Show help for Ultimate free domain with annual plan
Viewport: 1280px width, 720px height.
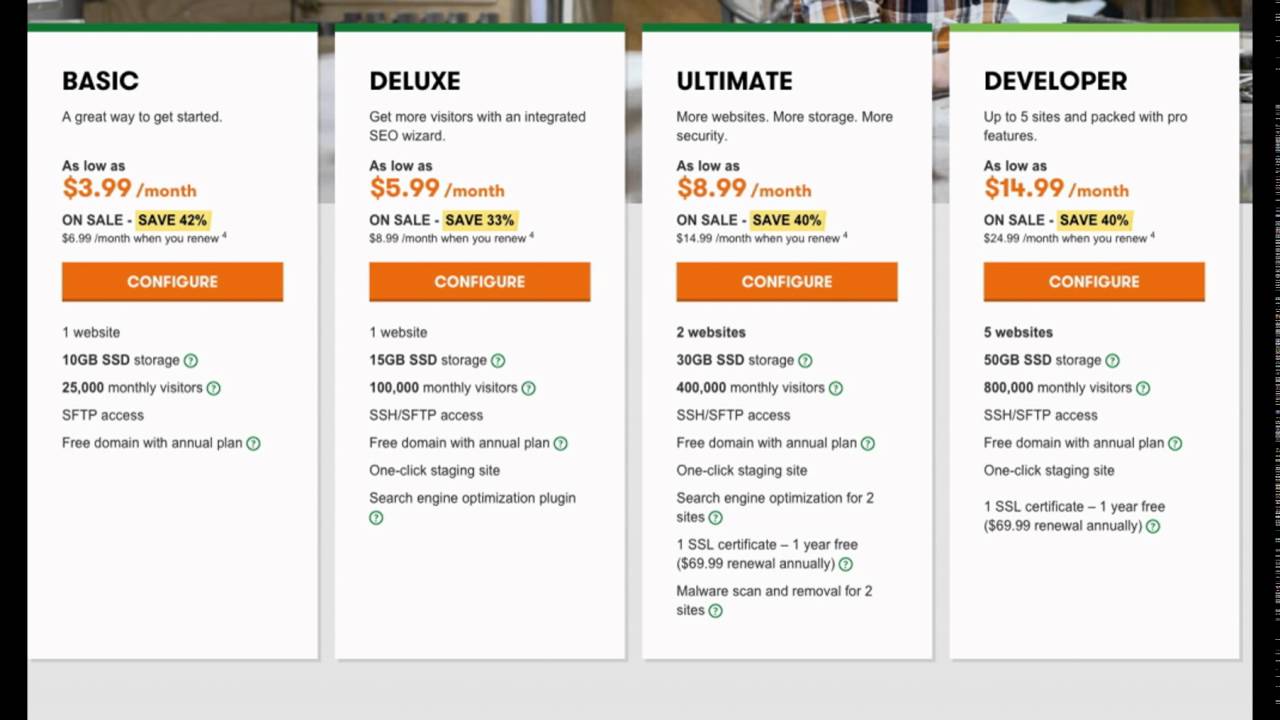click(x=867, y=443)
